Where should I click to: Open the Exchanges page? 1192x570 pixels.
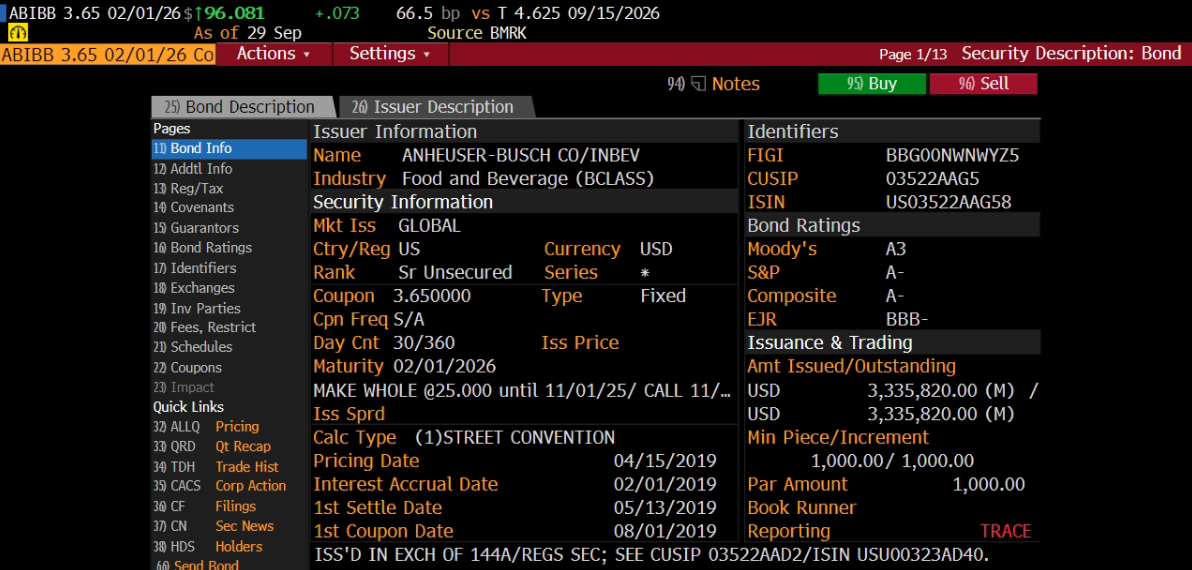click(194, 288)
